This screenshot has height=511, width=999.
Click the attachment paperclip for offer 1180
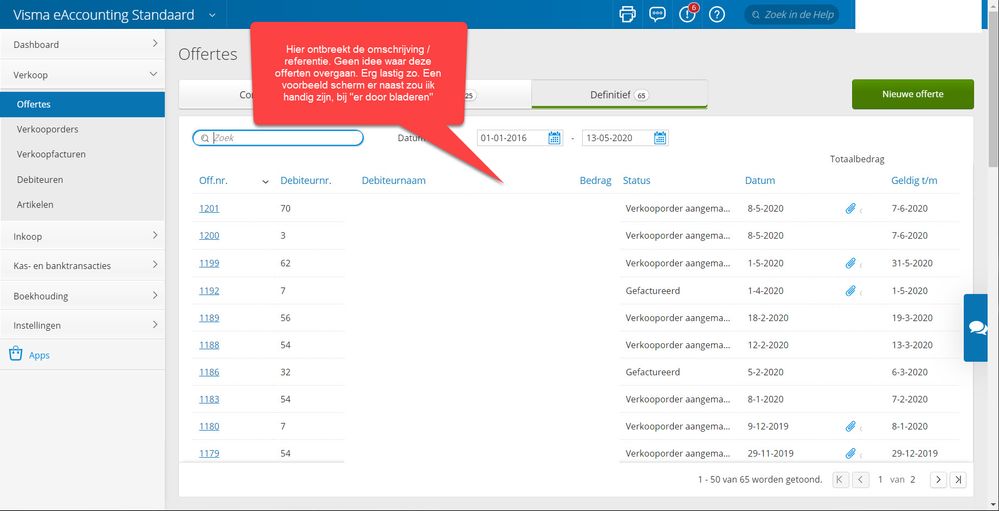click(850, 426)
